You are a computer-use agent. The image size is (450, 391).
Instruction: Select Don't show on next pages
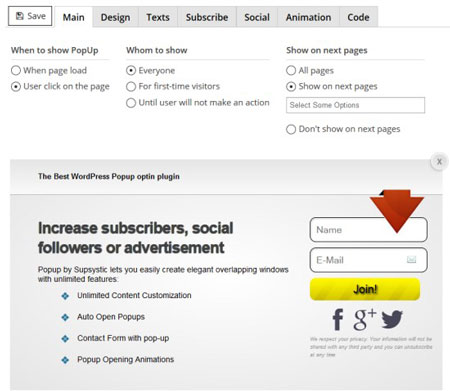click(x=291, y=129)
